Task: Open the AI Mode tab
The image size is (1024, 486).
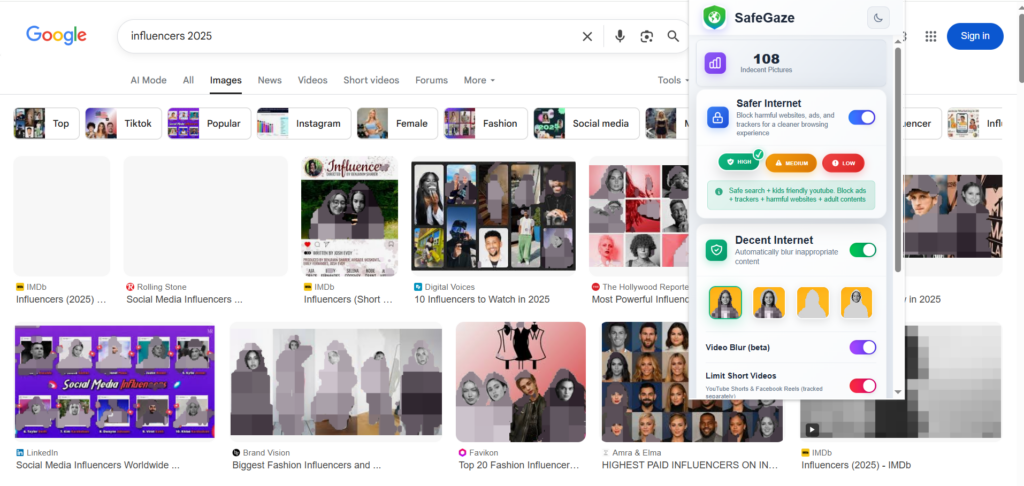Action: (x=148, y=80)
